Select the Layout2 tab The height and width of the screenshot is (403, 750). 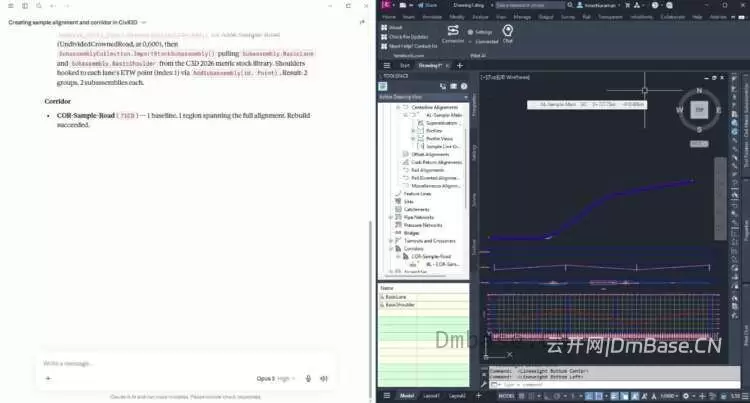[457, 396]
